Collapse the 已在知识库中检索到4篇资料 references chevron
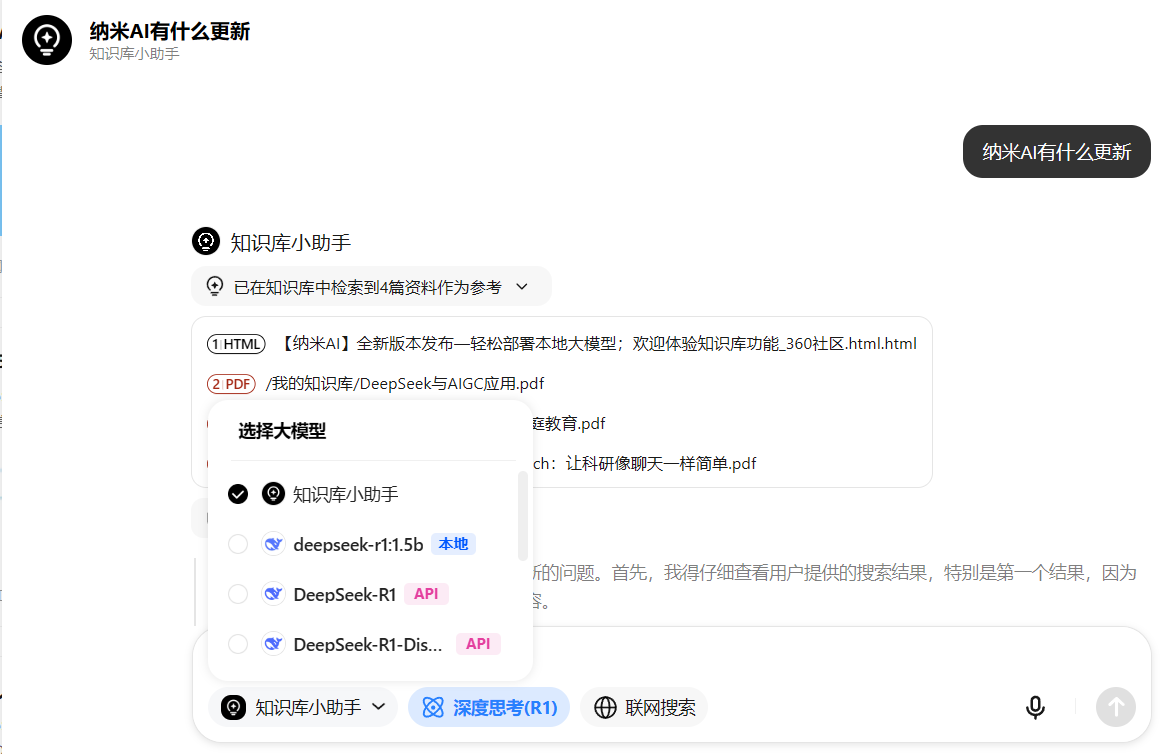1167x754 pixels. 521,287
